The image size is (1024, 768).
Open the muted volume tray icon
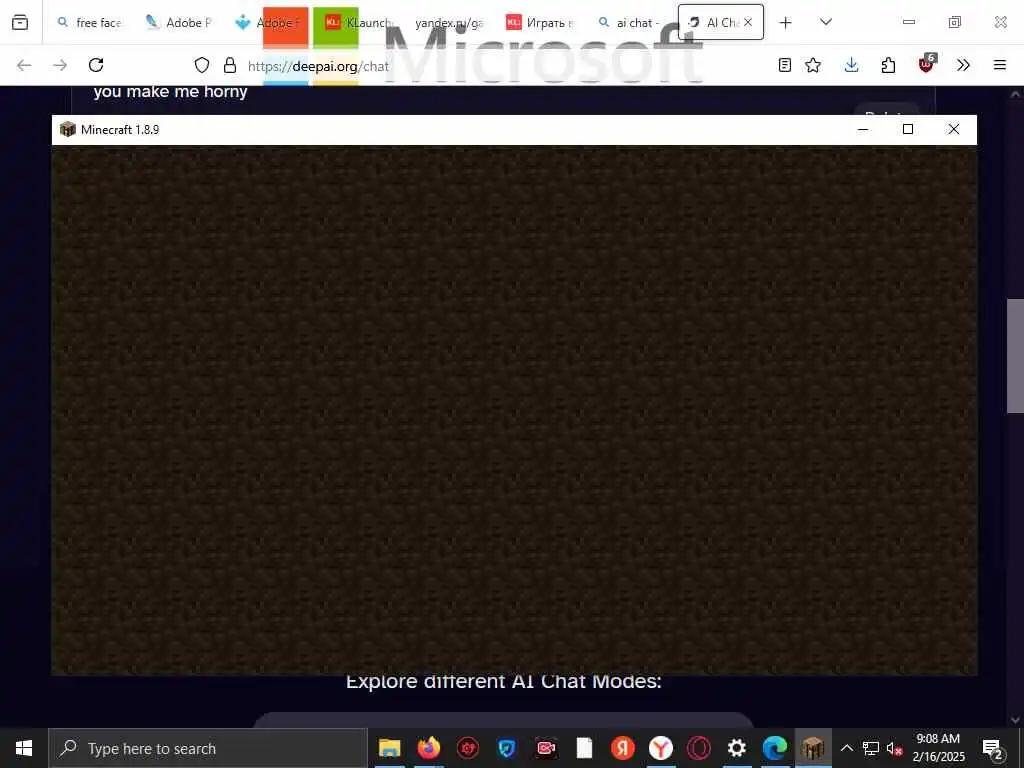point(895,748)
